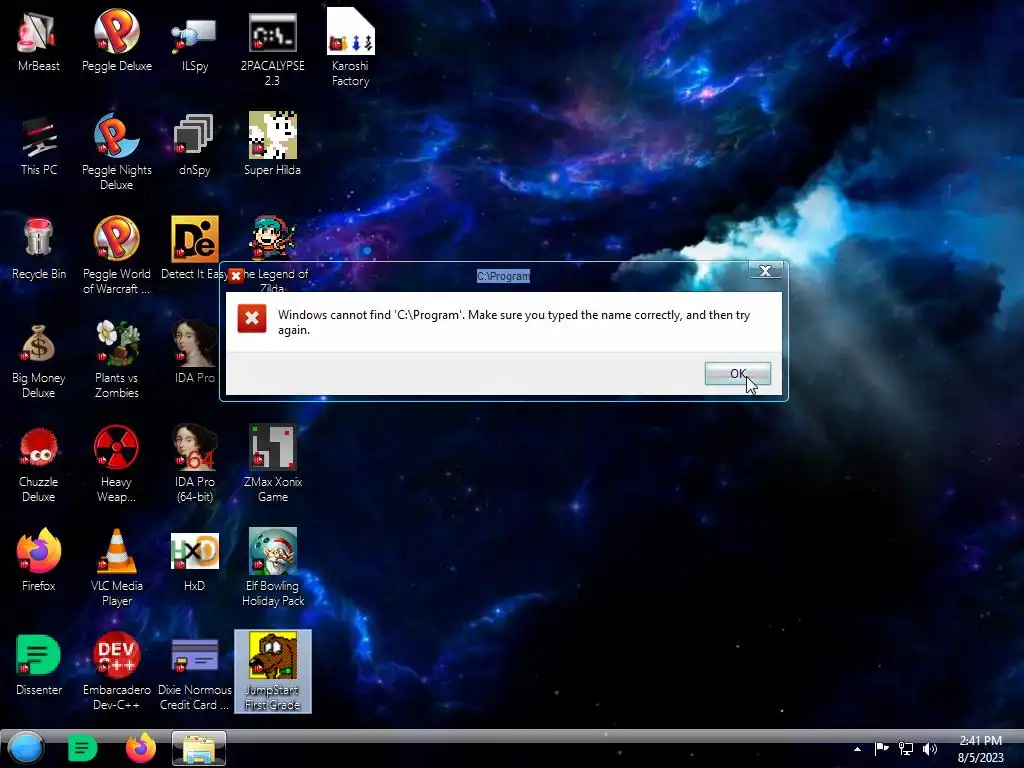Show hidden system tray icons
The image size is (1024, 768).
point(857,749)
